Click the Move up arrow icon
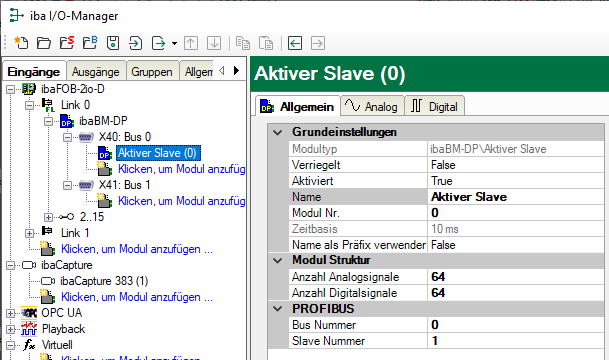The height and width of the screenshot is (360, 609). [191, 43]
